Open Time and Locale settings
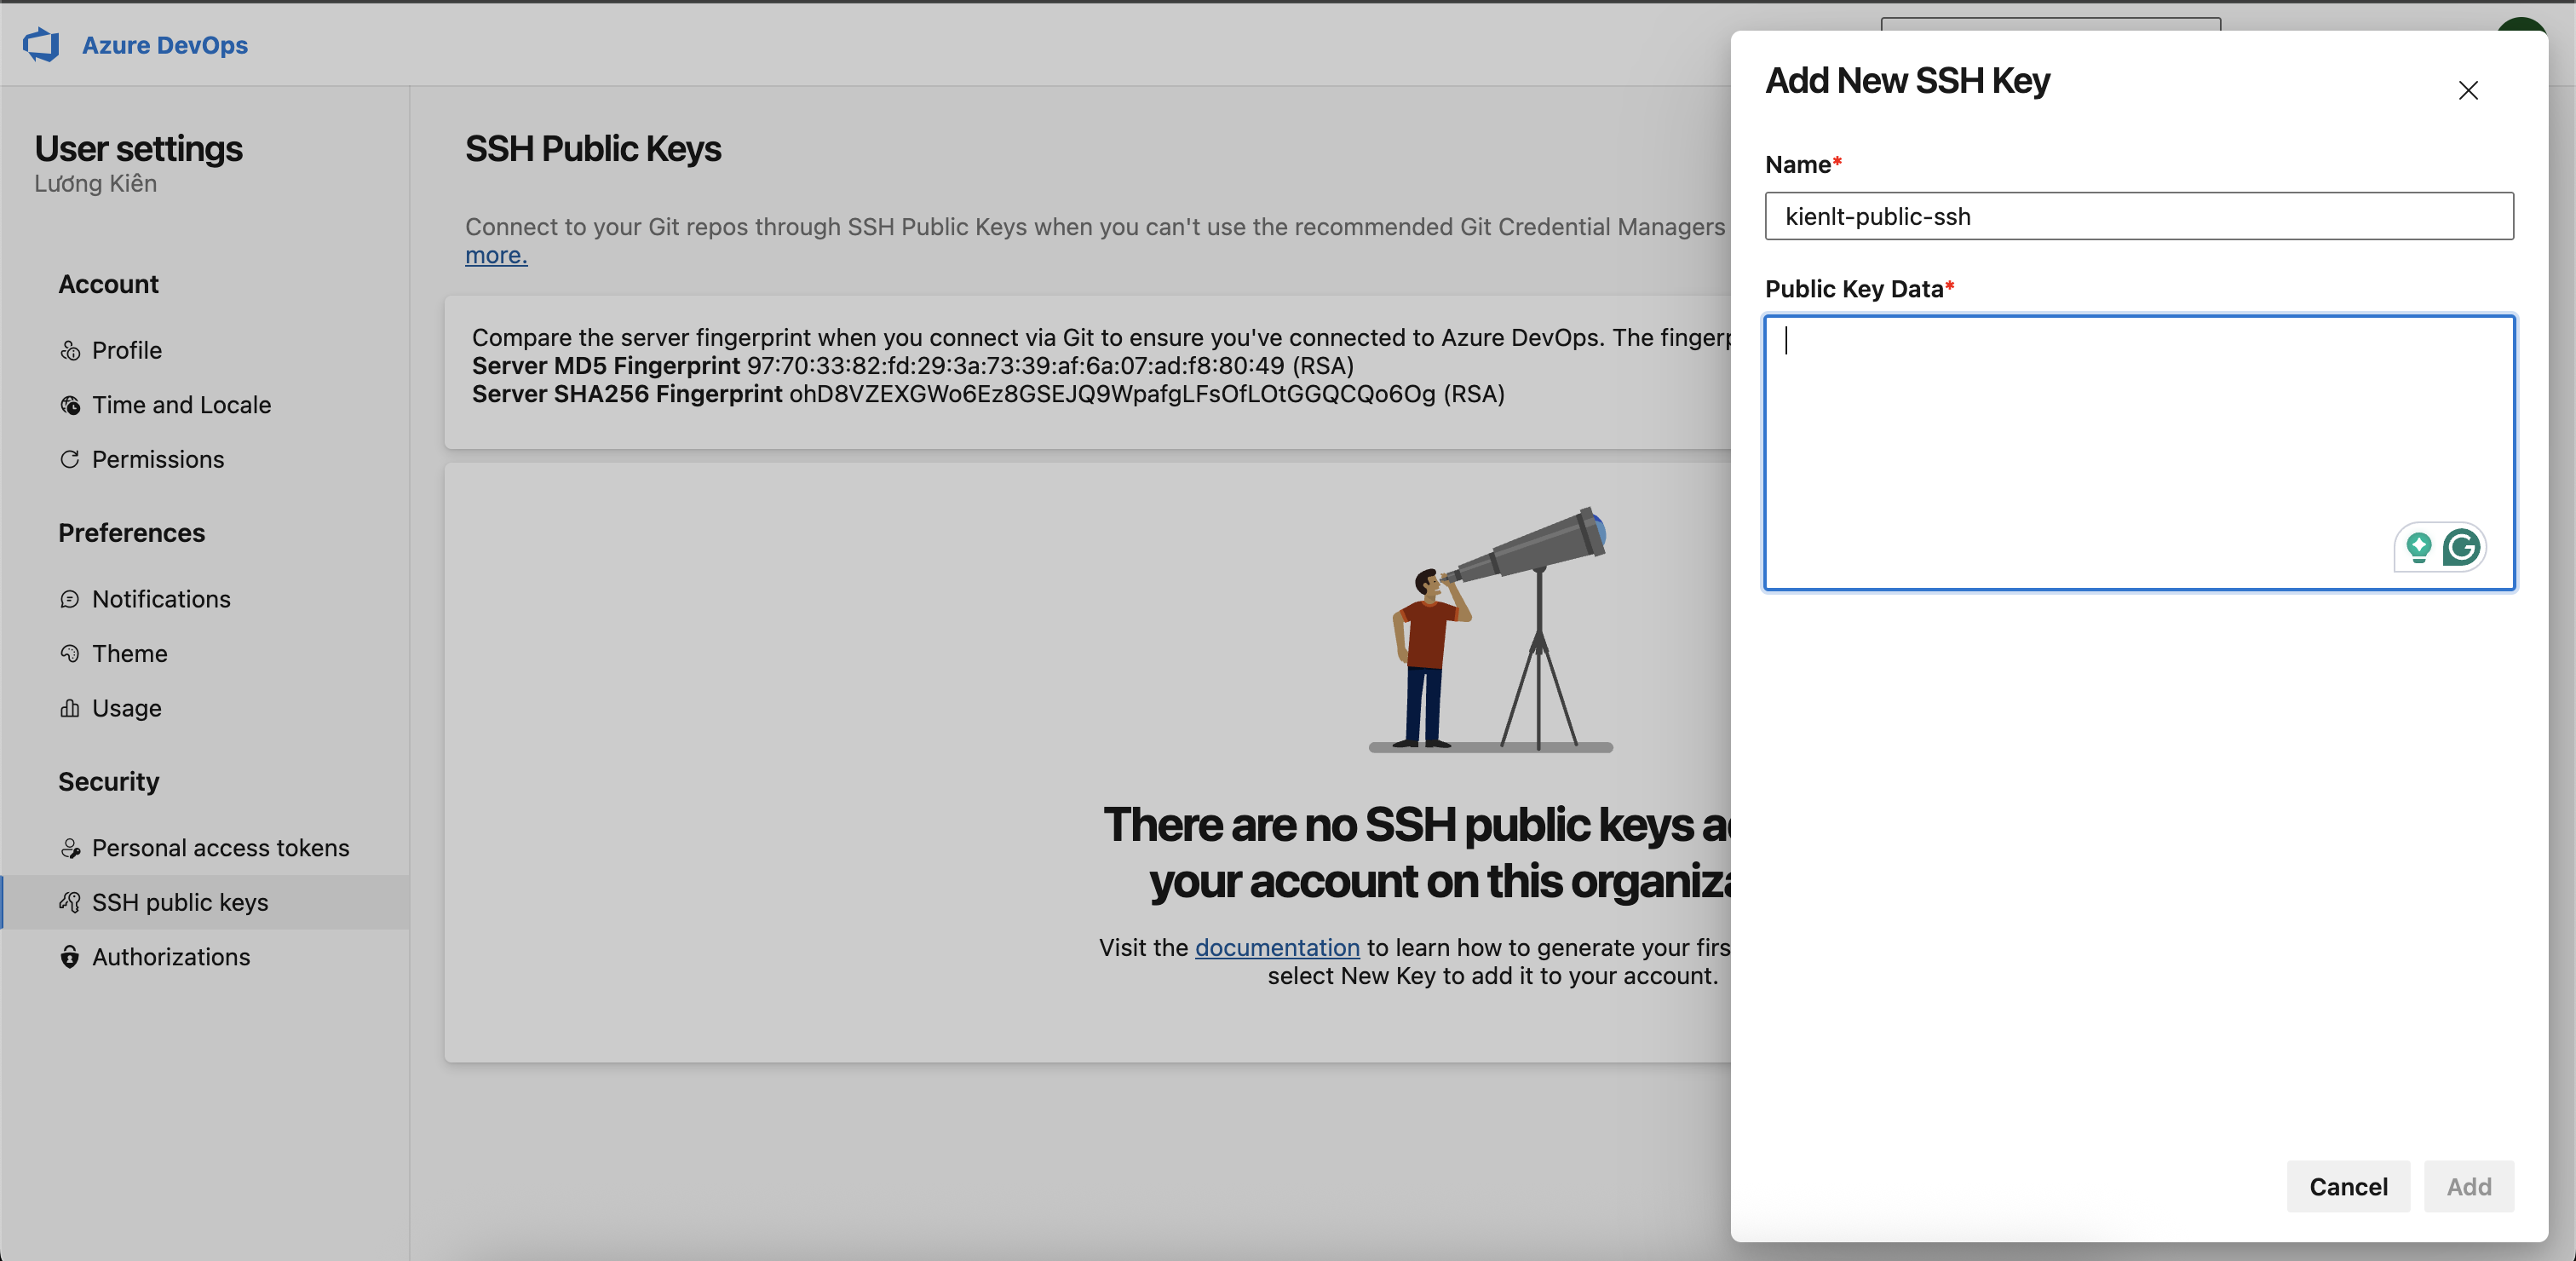 [x=205, y=405]
